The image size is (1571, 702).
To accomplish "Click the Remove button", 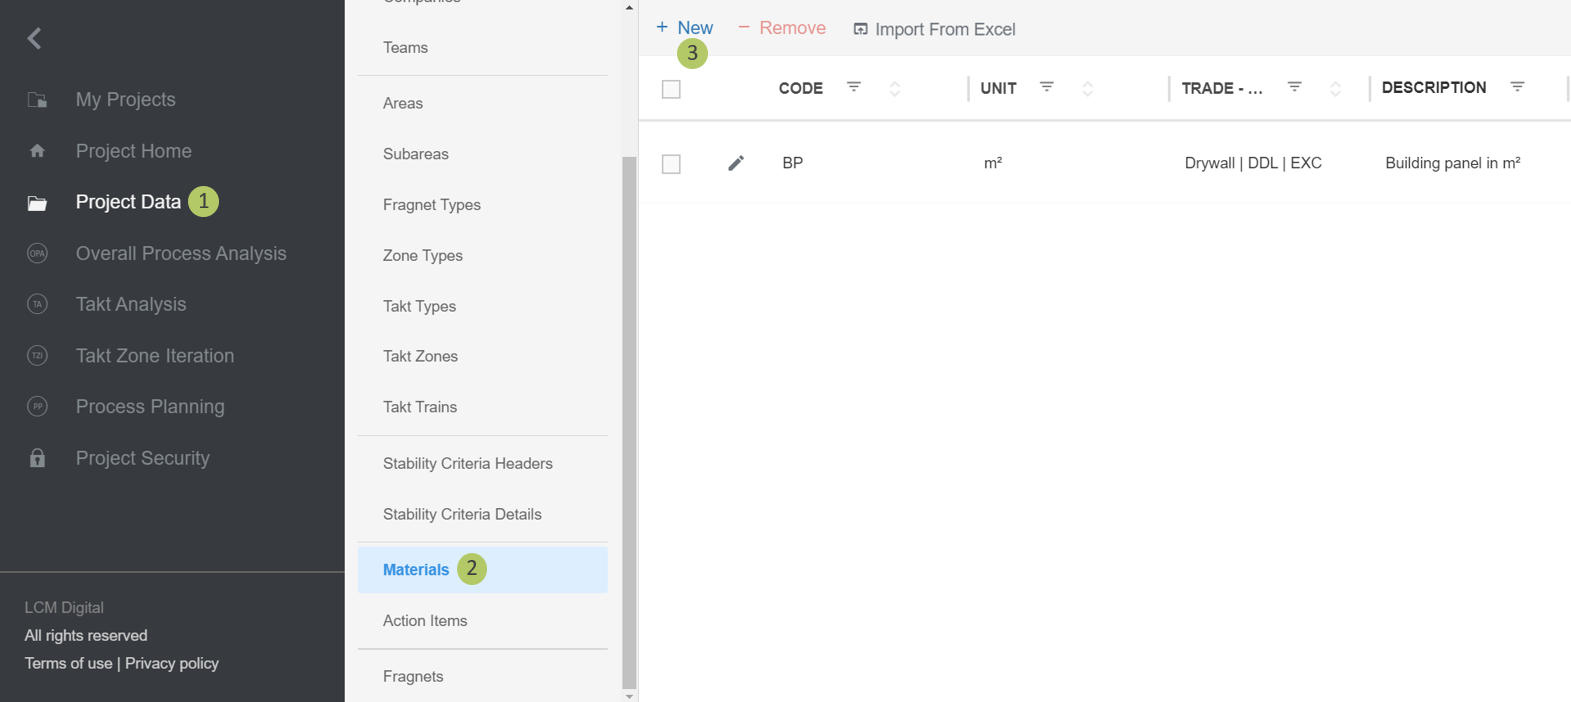I will tap(782, 28).
